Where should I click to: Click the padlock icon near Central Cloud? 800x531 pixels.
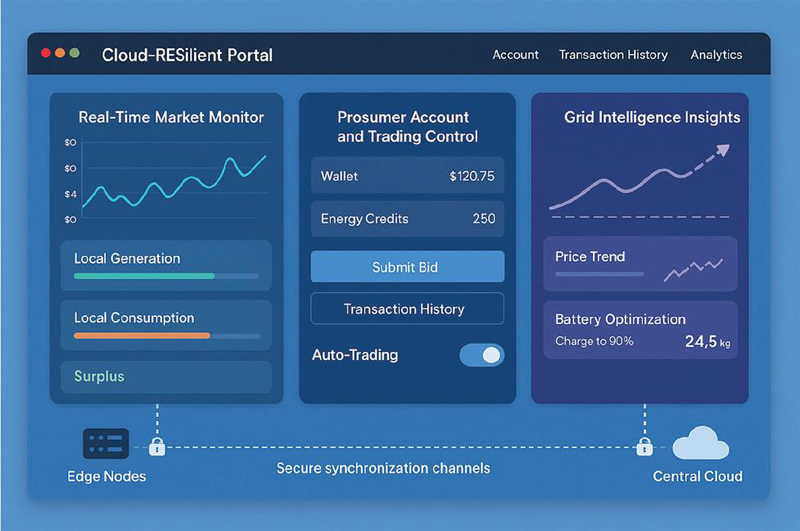pyautogui.click(x=644, y=445)
